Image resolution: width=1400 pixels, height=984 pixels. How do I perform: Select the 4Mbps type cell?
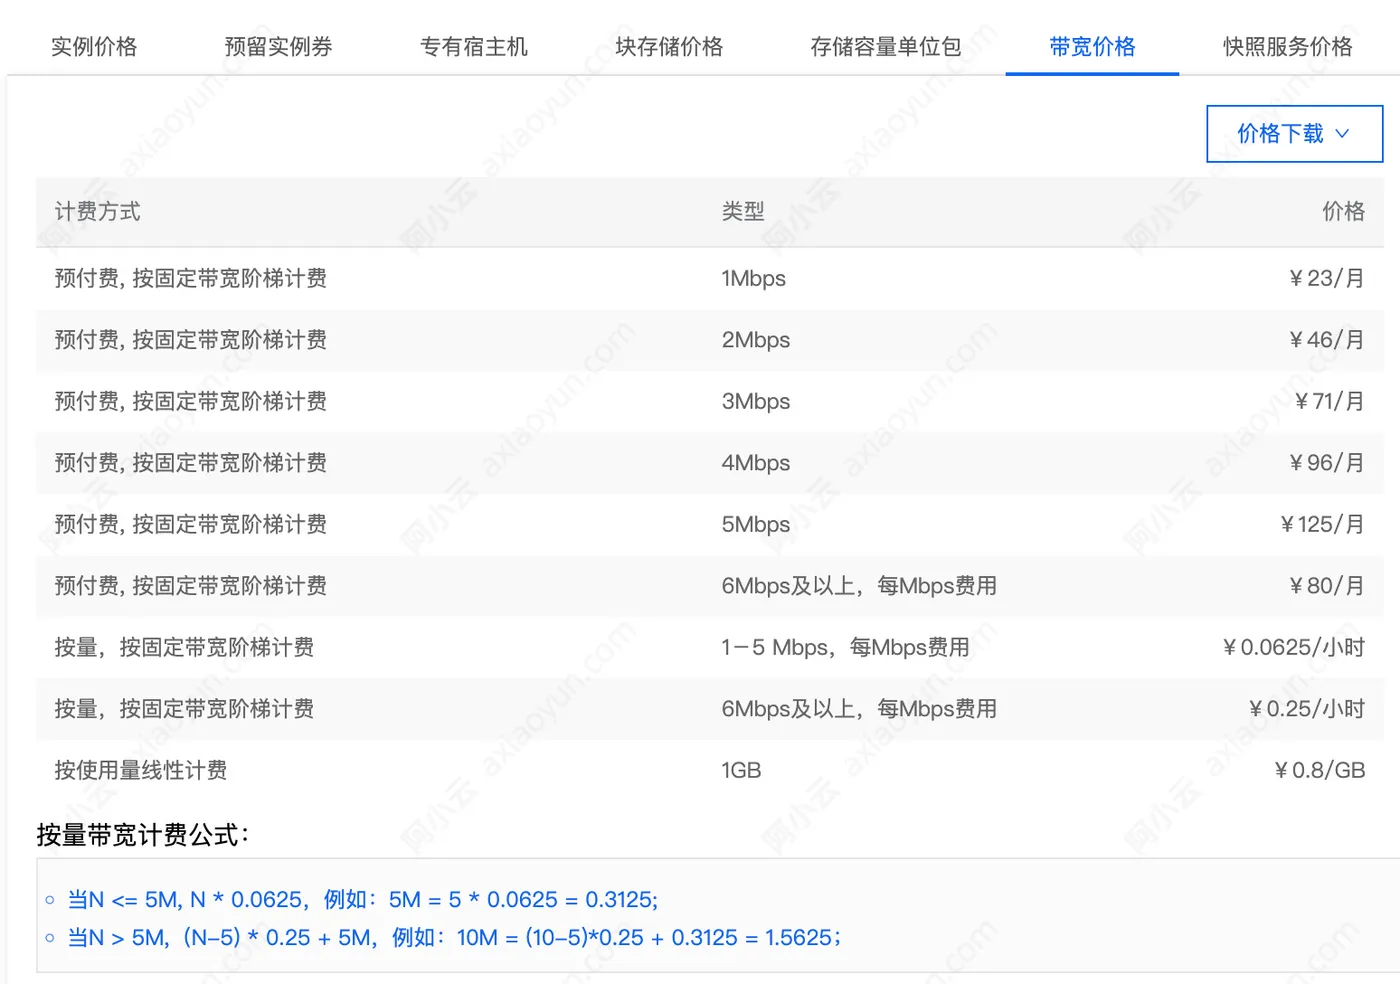click(756, 463)
